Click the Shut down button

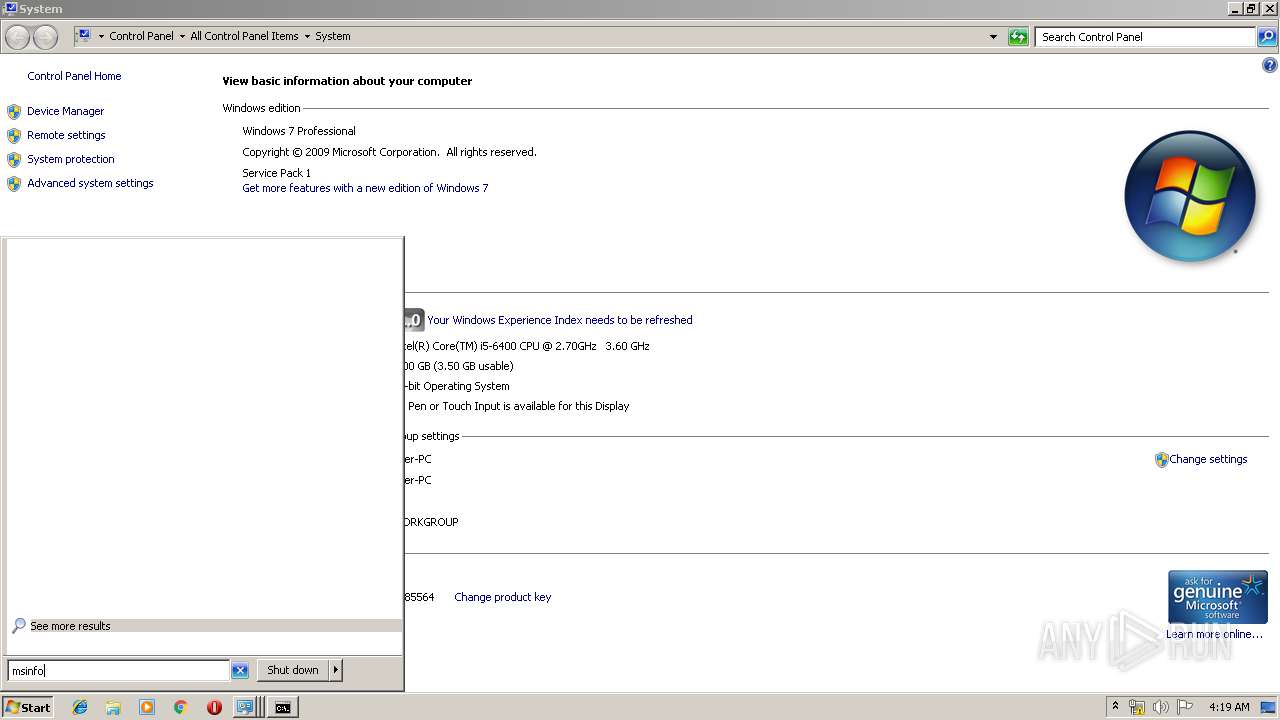click(x=293, y=670)
